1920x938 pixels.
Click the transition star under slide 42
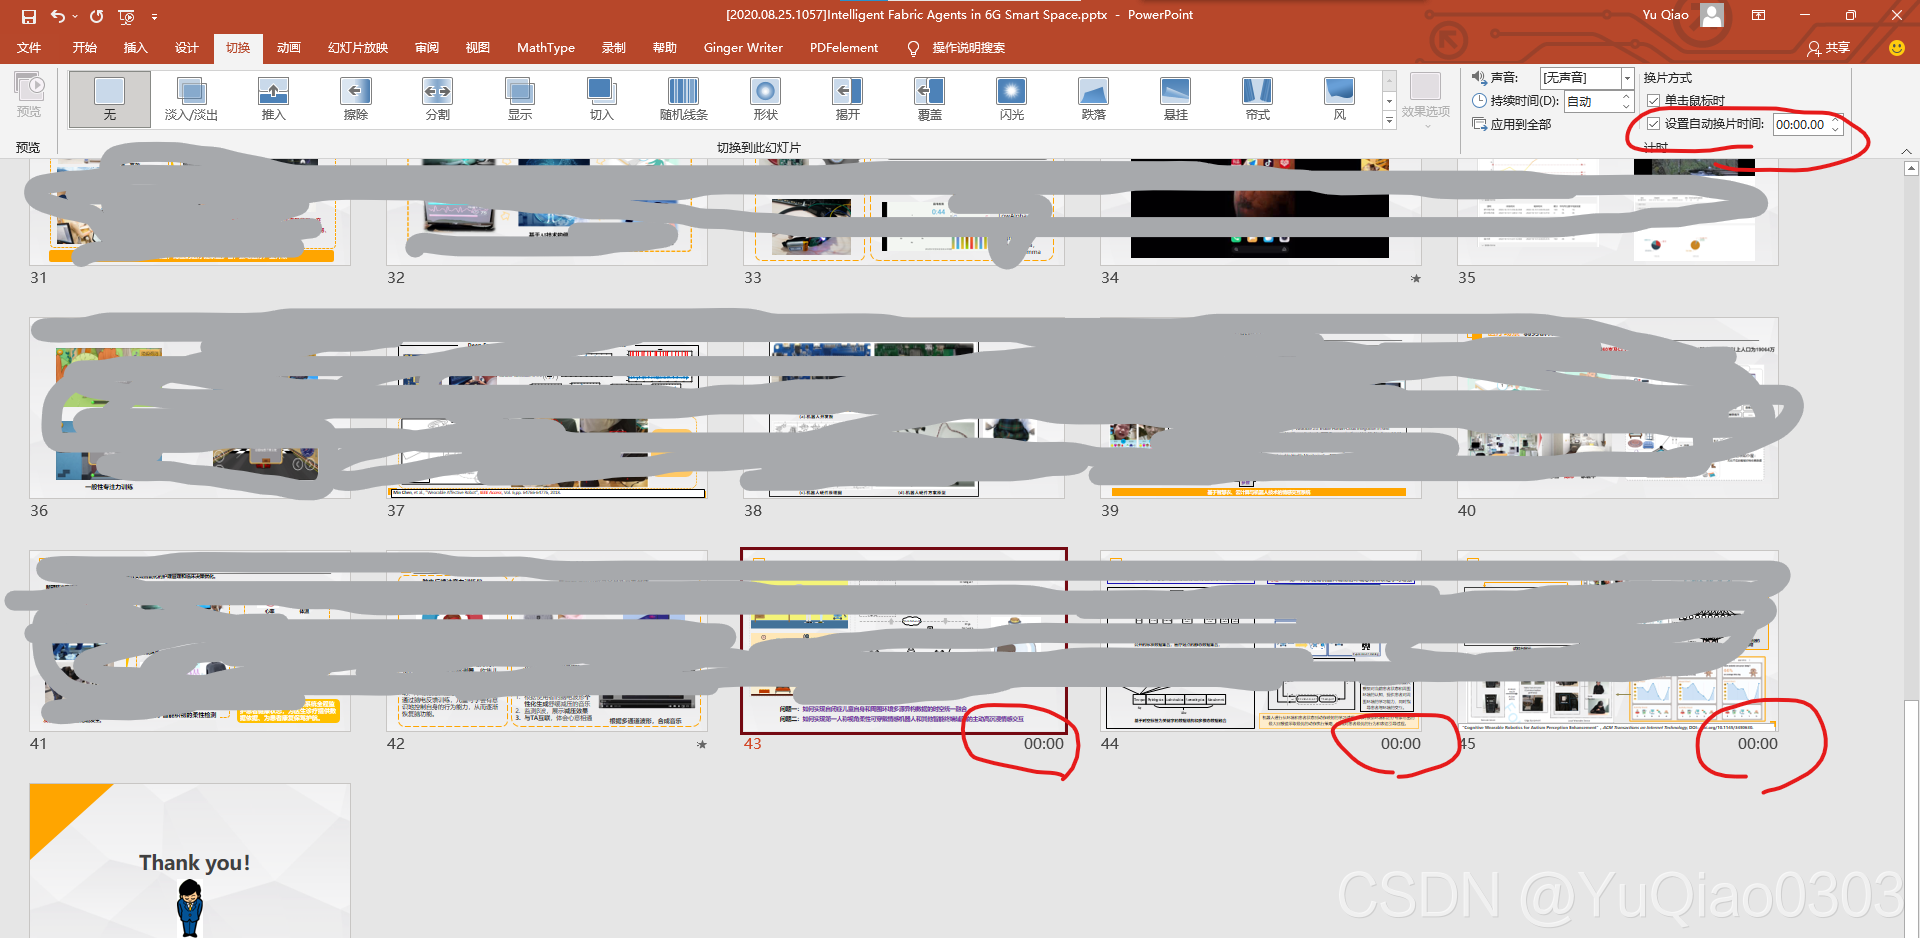click(x=702, y=745)
